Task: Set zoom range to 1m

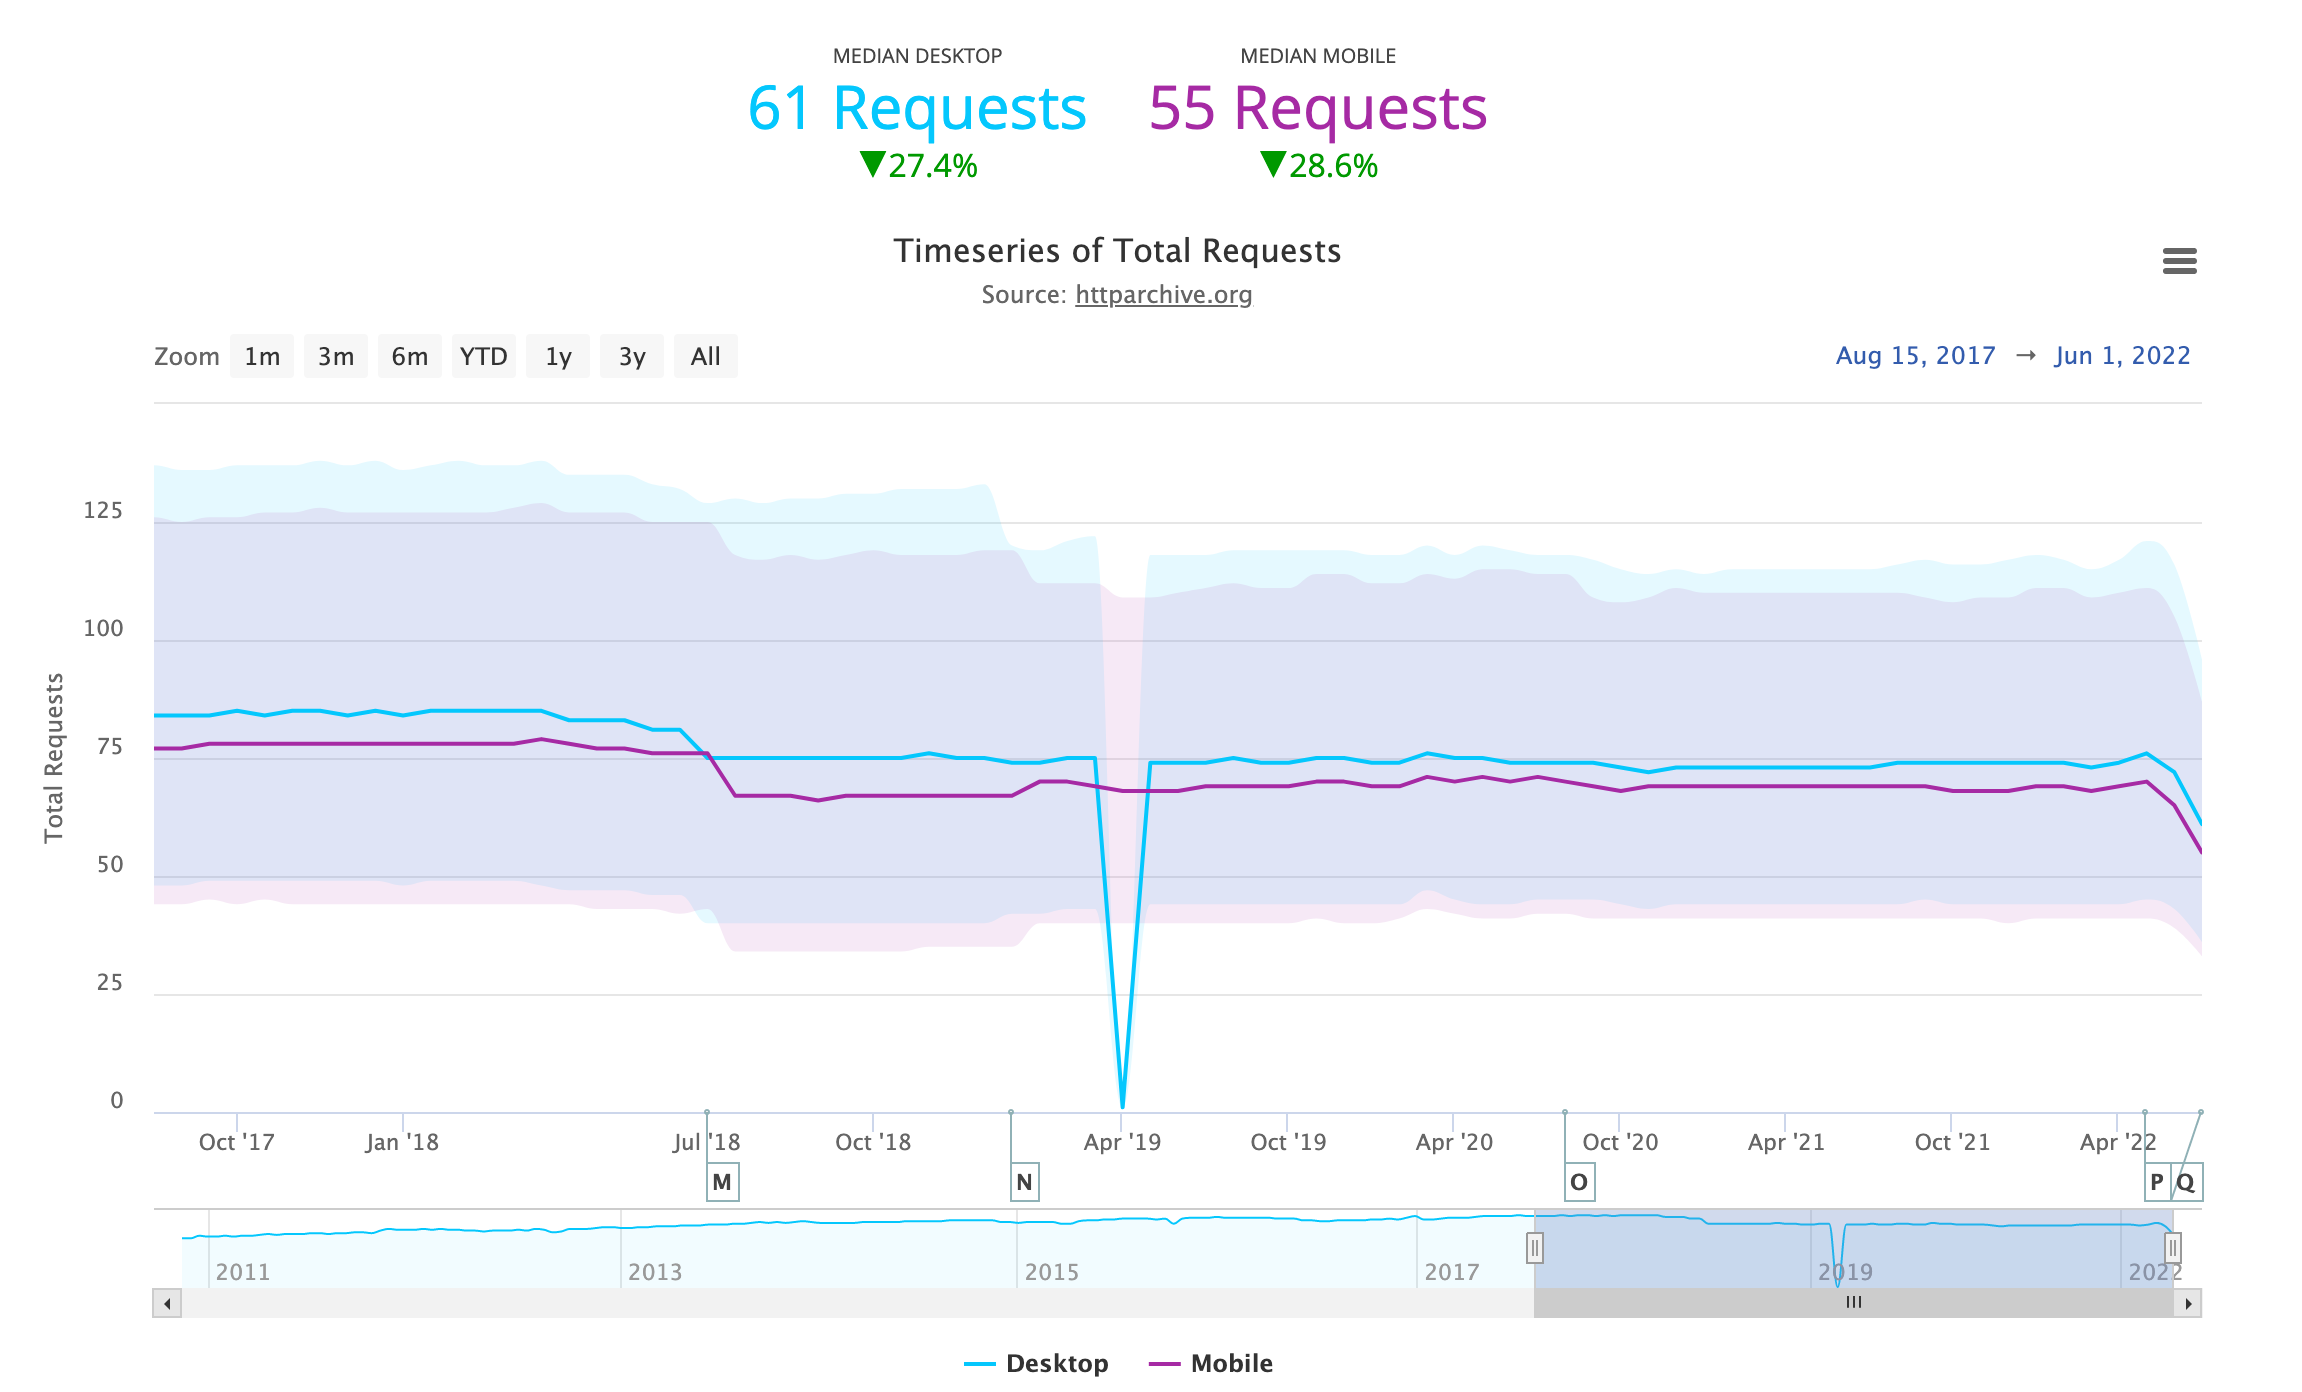Action: pos(262,357)
